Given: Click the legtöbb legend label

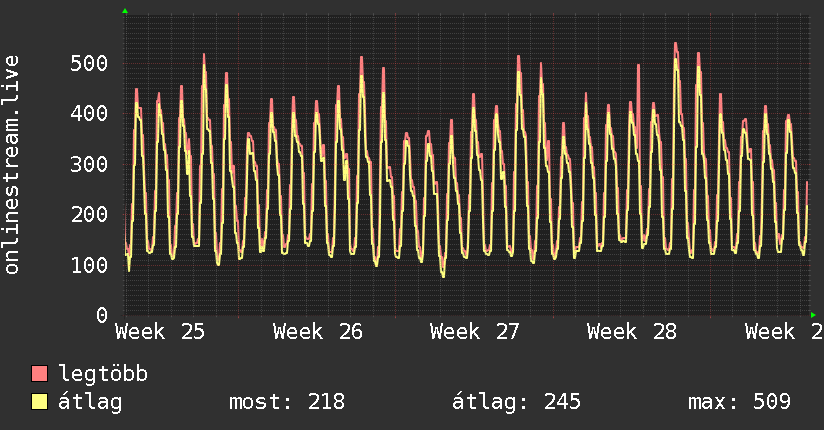Looking at the screenshot, I should click(x=103, y=374).
